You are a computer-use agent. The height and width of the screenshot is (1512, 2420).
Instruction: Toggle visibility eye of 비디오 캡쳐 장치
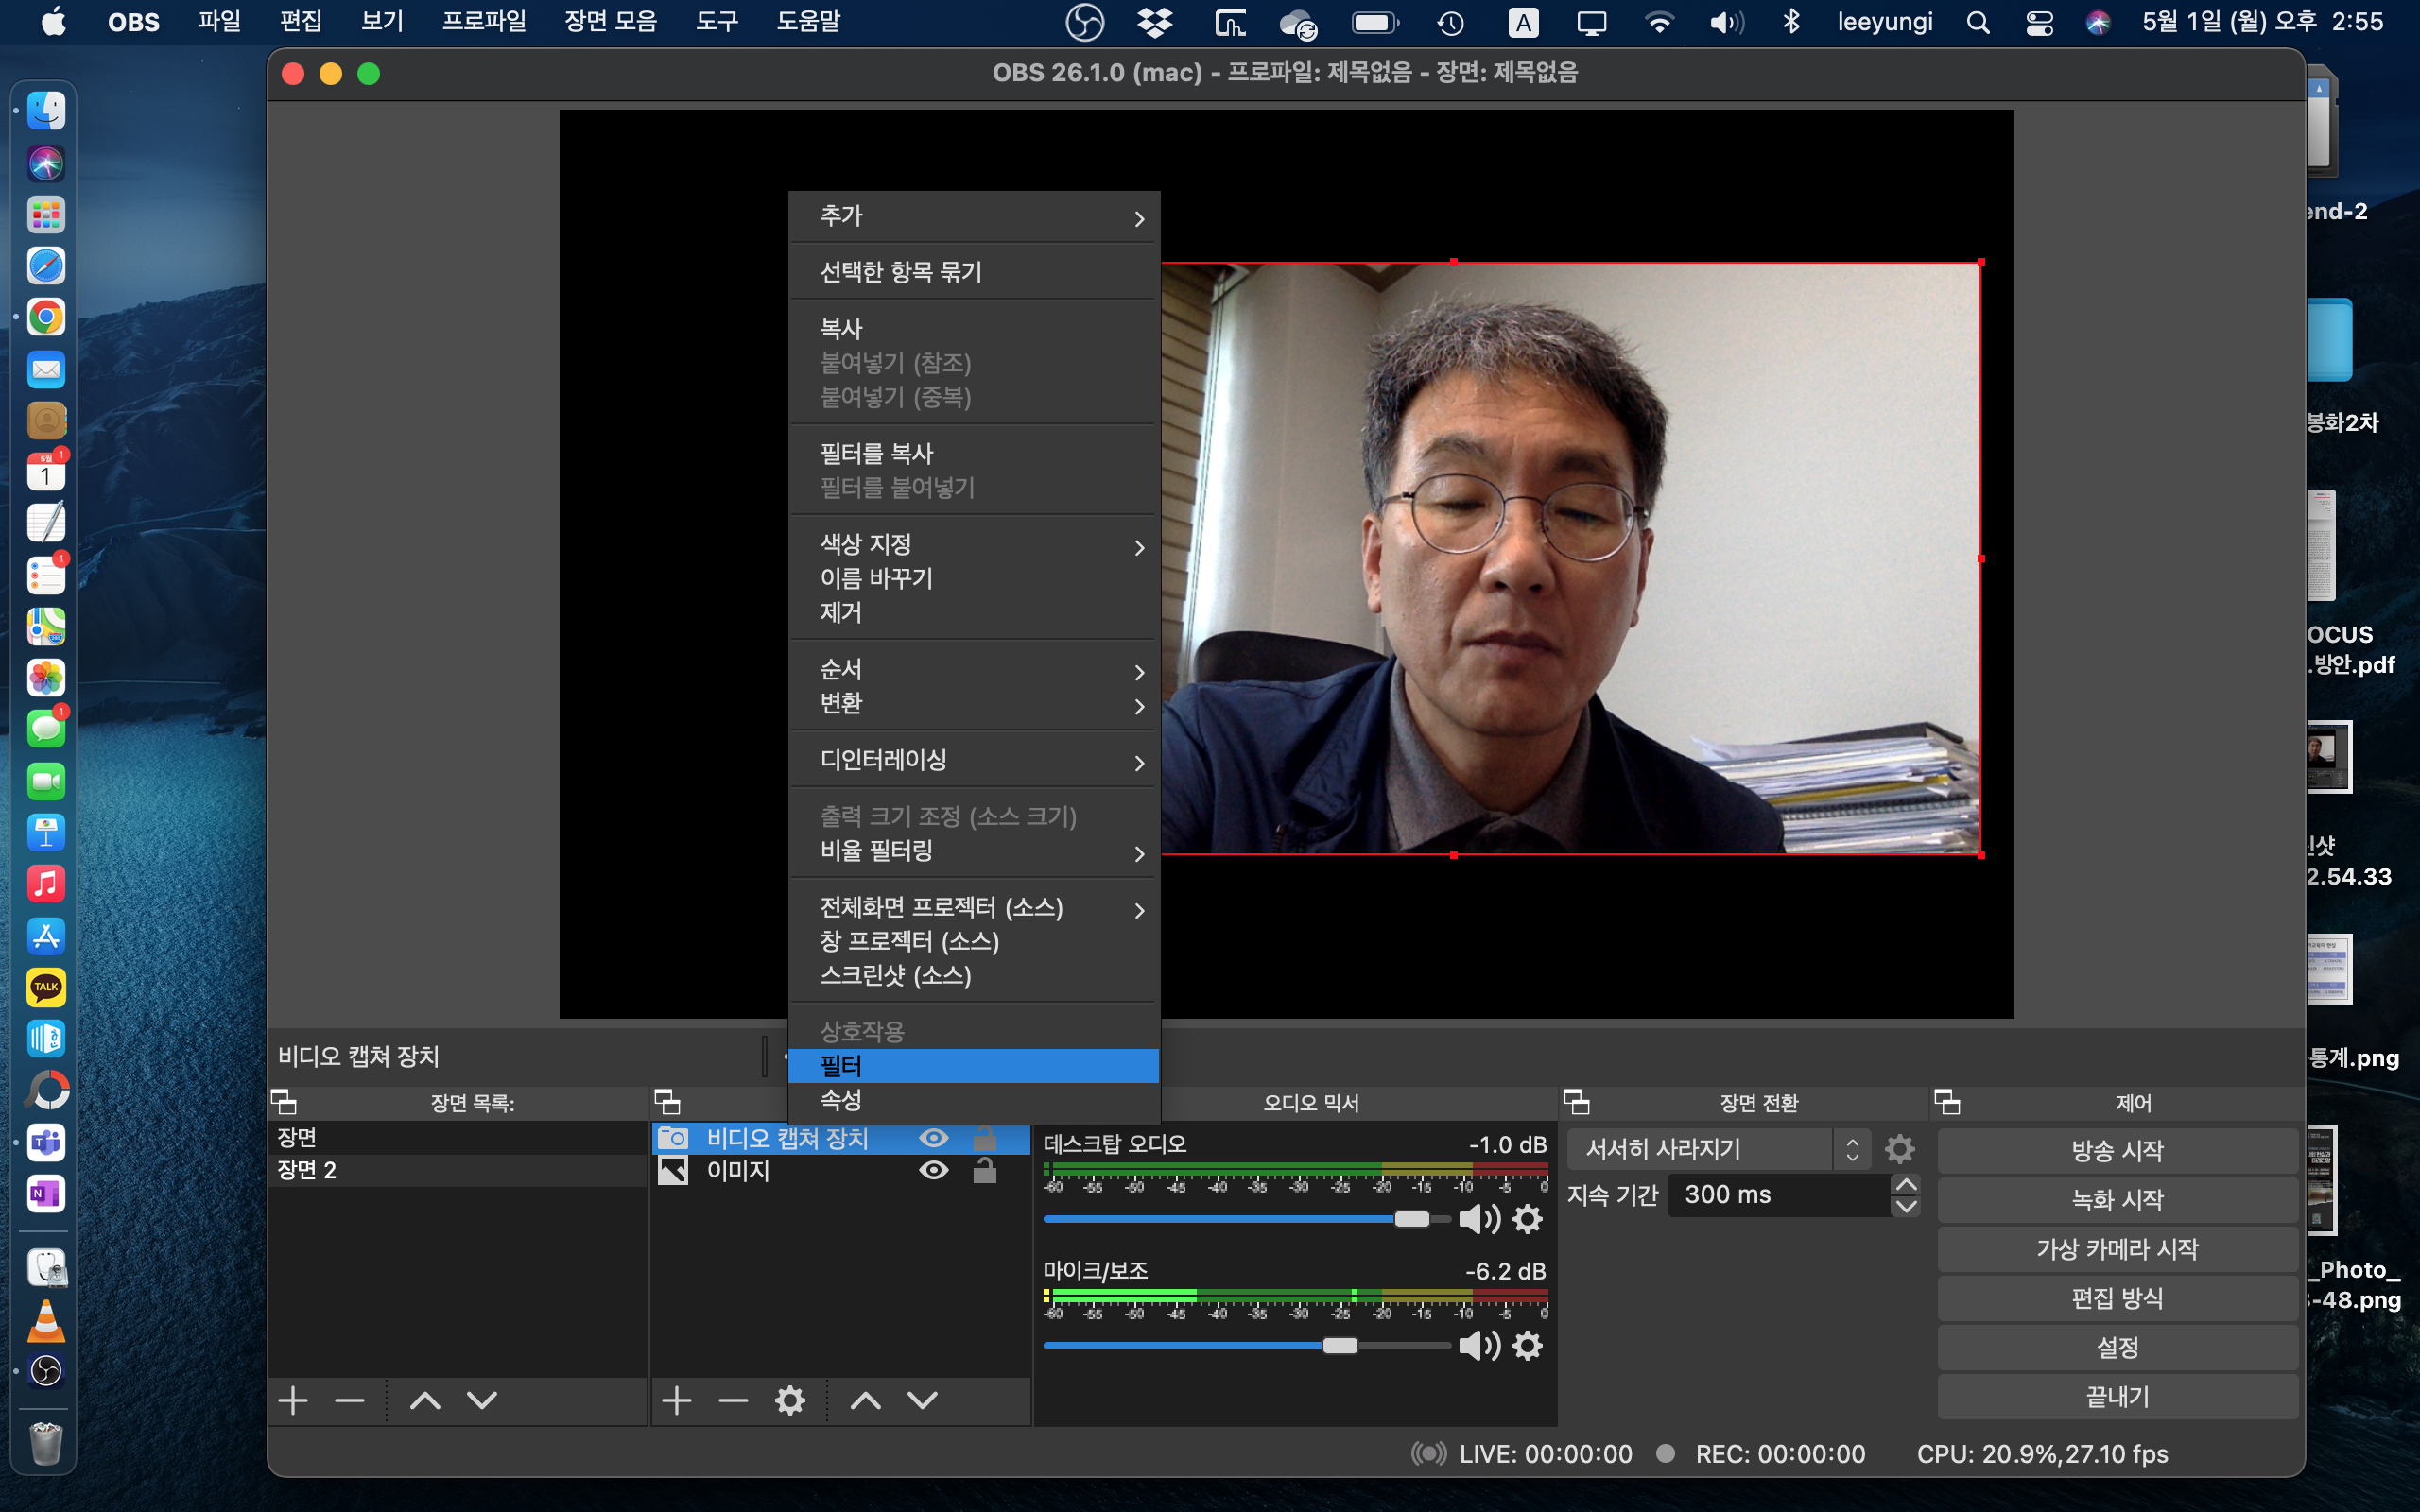(x=933, y=1138)
